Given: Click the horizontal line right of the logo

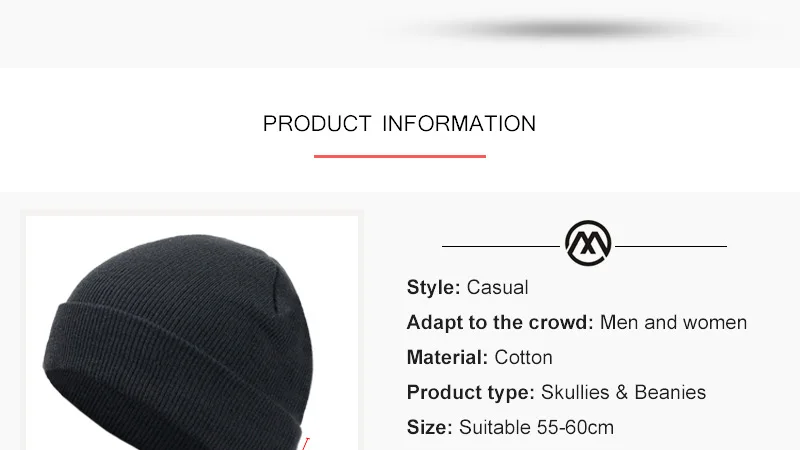Looking at the screenshot, I should coord(671,246).
